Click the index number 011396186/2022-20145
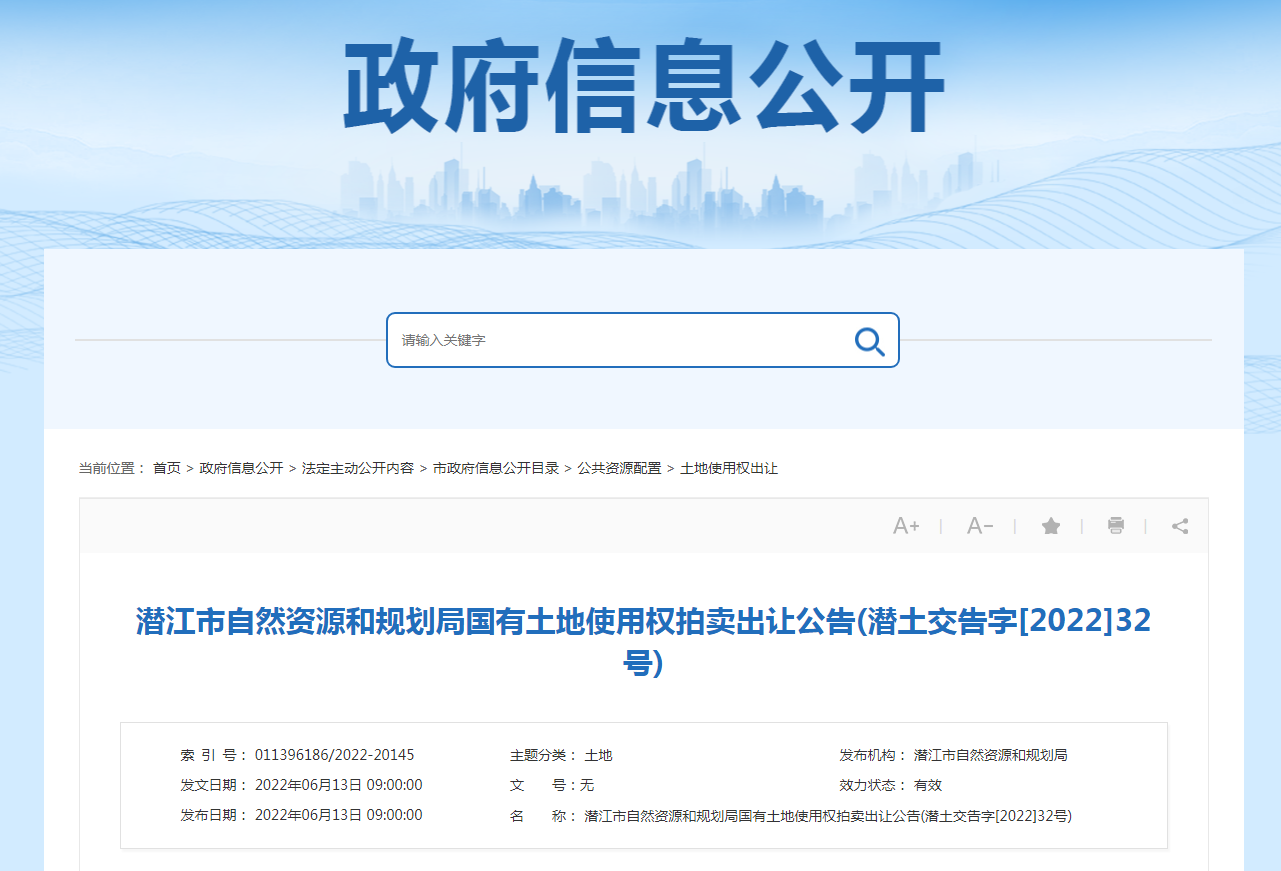The width and height of the screenshot is (1281, 871). [x=334, y=755]
